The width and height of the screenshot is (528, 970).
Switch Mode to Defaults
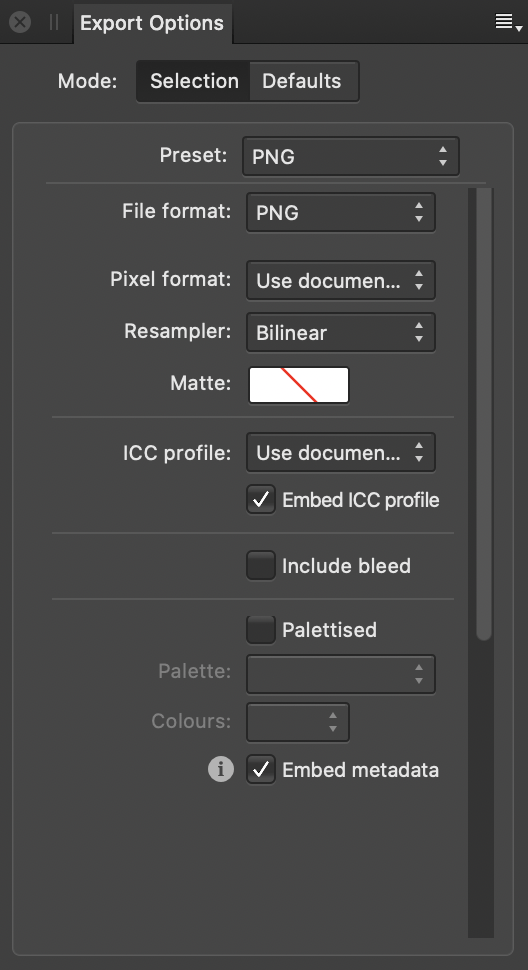point(303,81)
